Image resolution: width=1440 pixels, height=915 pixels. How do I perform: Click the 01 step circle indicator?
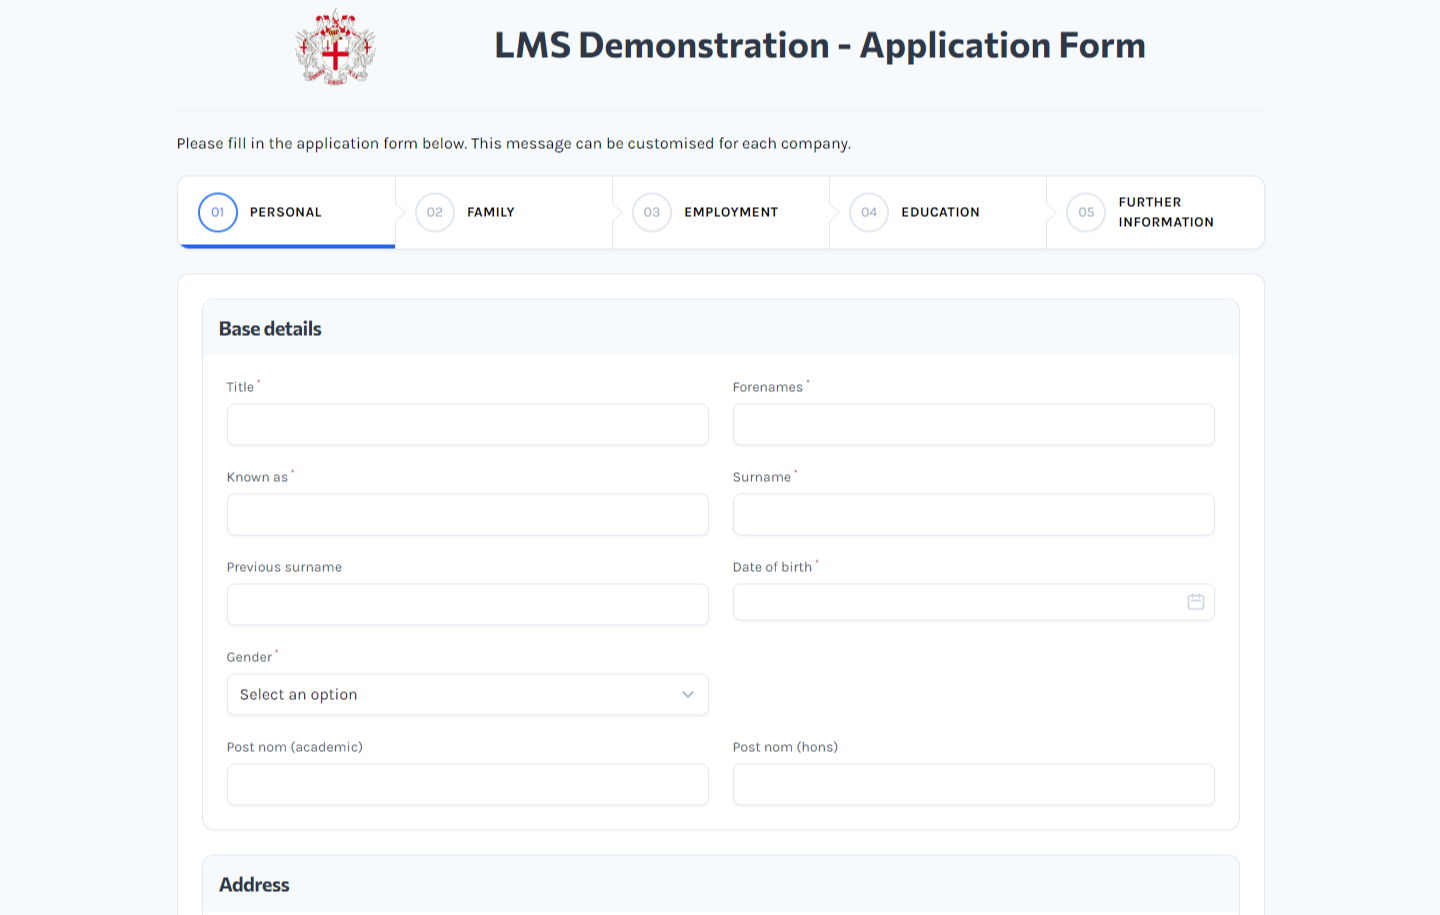[217, 212]
